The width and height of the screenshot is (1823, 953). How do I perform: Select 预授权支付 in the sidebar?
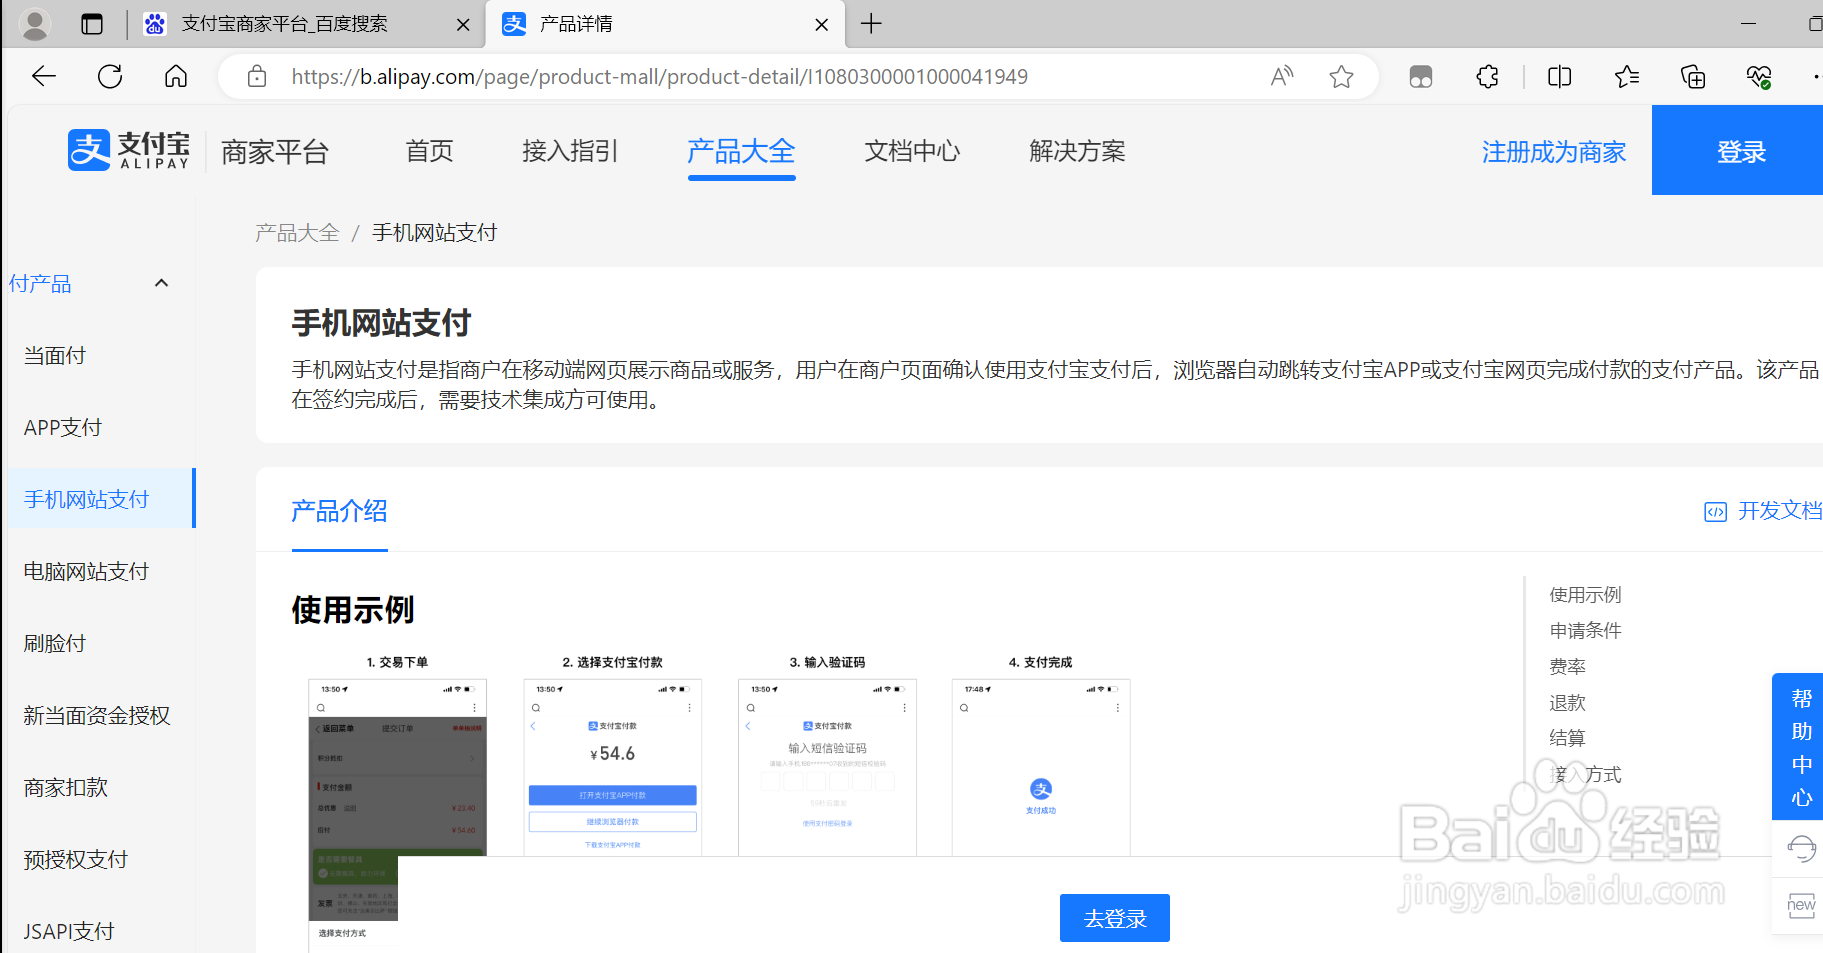coord(76,859)
